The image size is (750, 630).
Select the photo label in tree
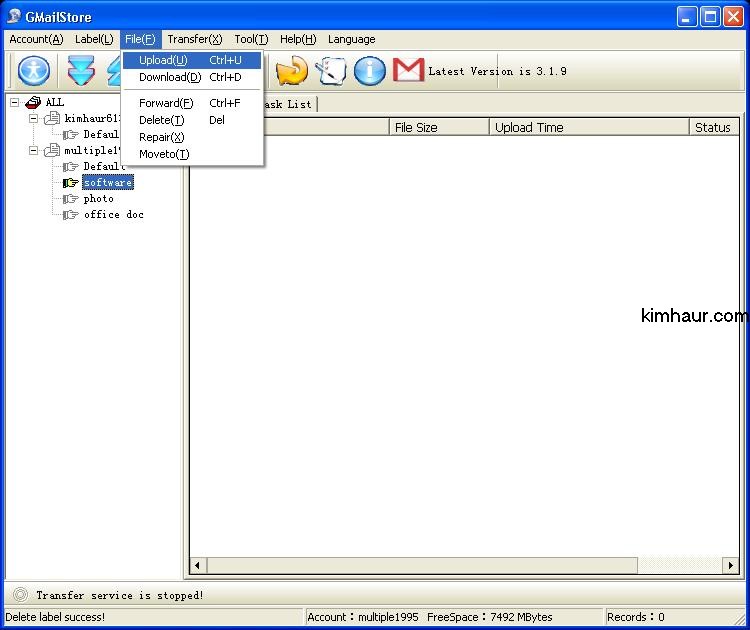tap(98, 199)
